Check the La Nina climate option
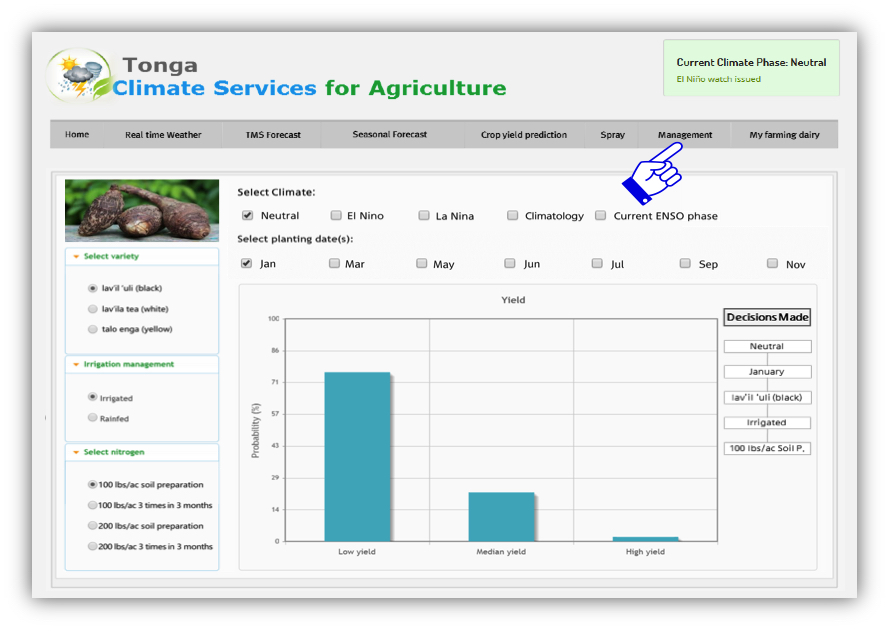890x631 pixels. click(422, 215)
